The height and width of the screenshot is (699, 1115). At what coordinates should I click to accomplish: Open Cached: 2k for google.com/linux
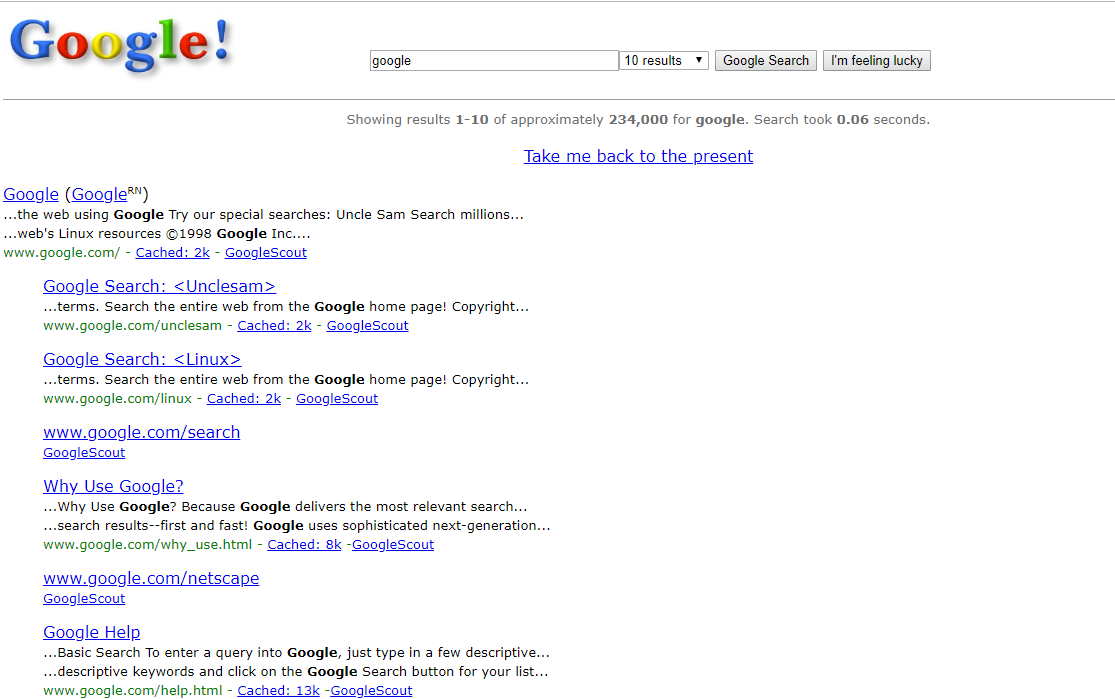point(244,399)
